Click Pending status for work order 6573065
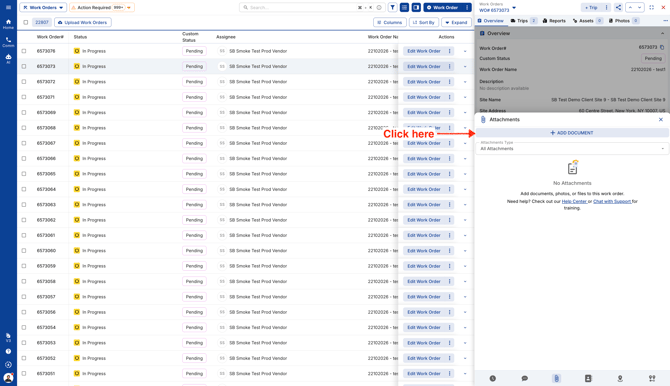670x386 pixels. (x=194, y=174)
